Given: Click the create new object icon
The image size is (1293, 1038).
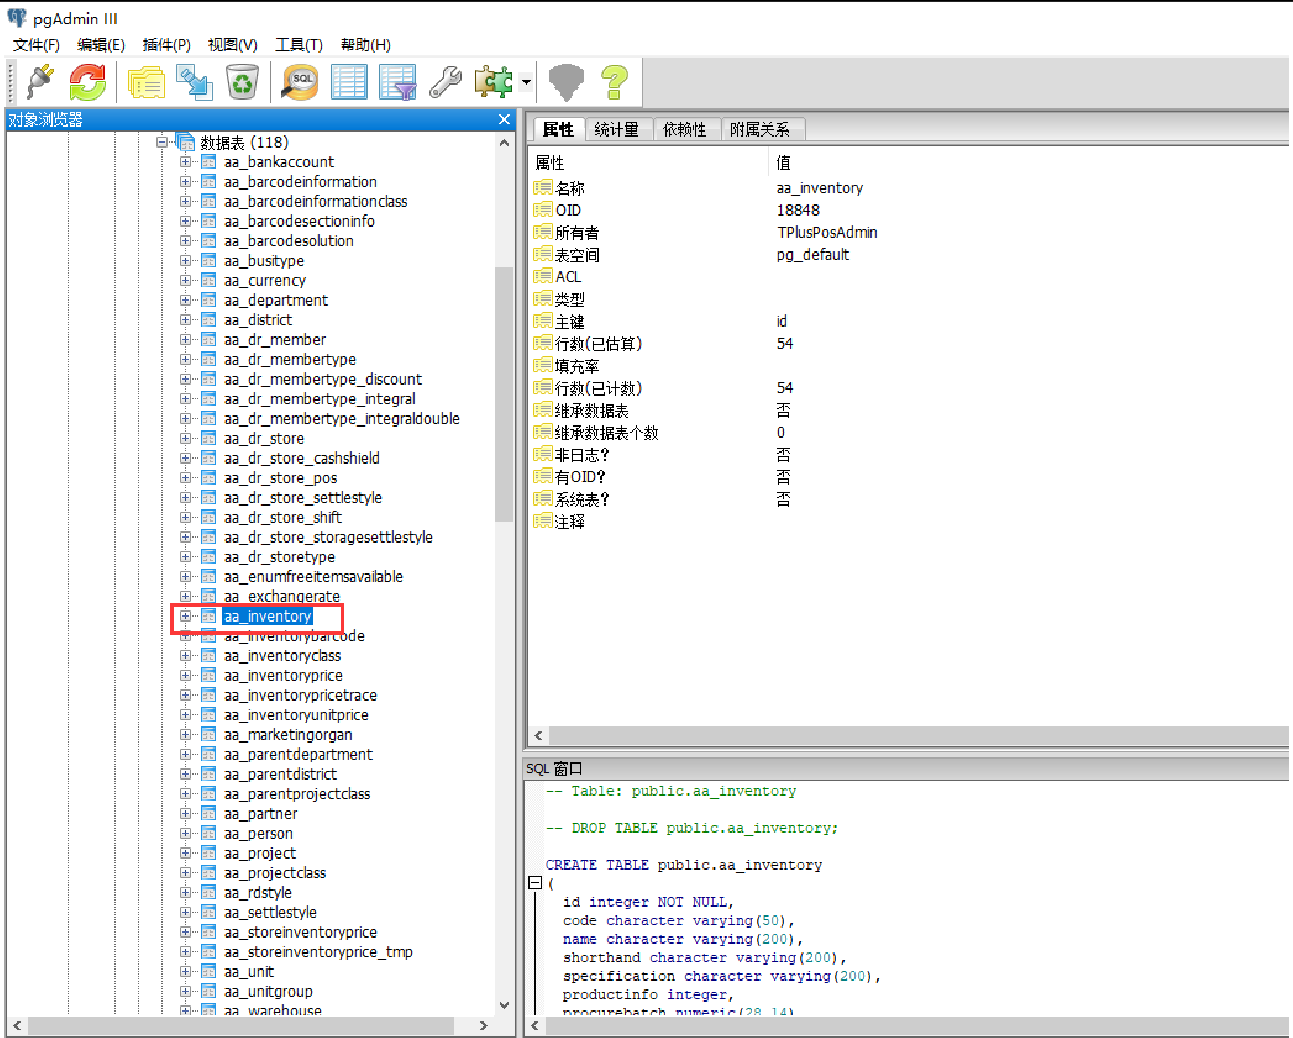Looking at the screenshot, I should coord(194,82).
